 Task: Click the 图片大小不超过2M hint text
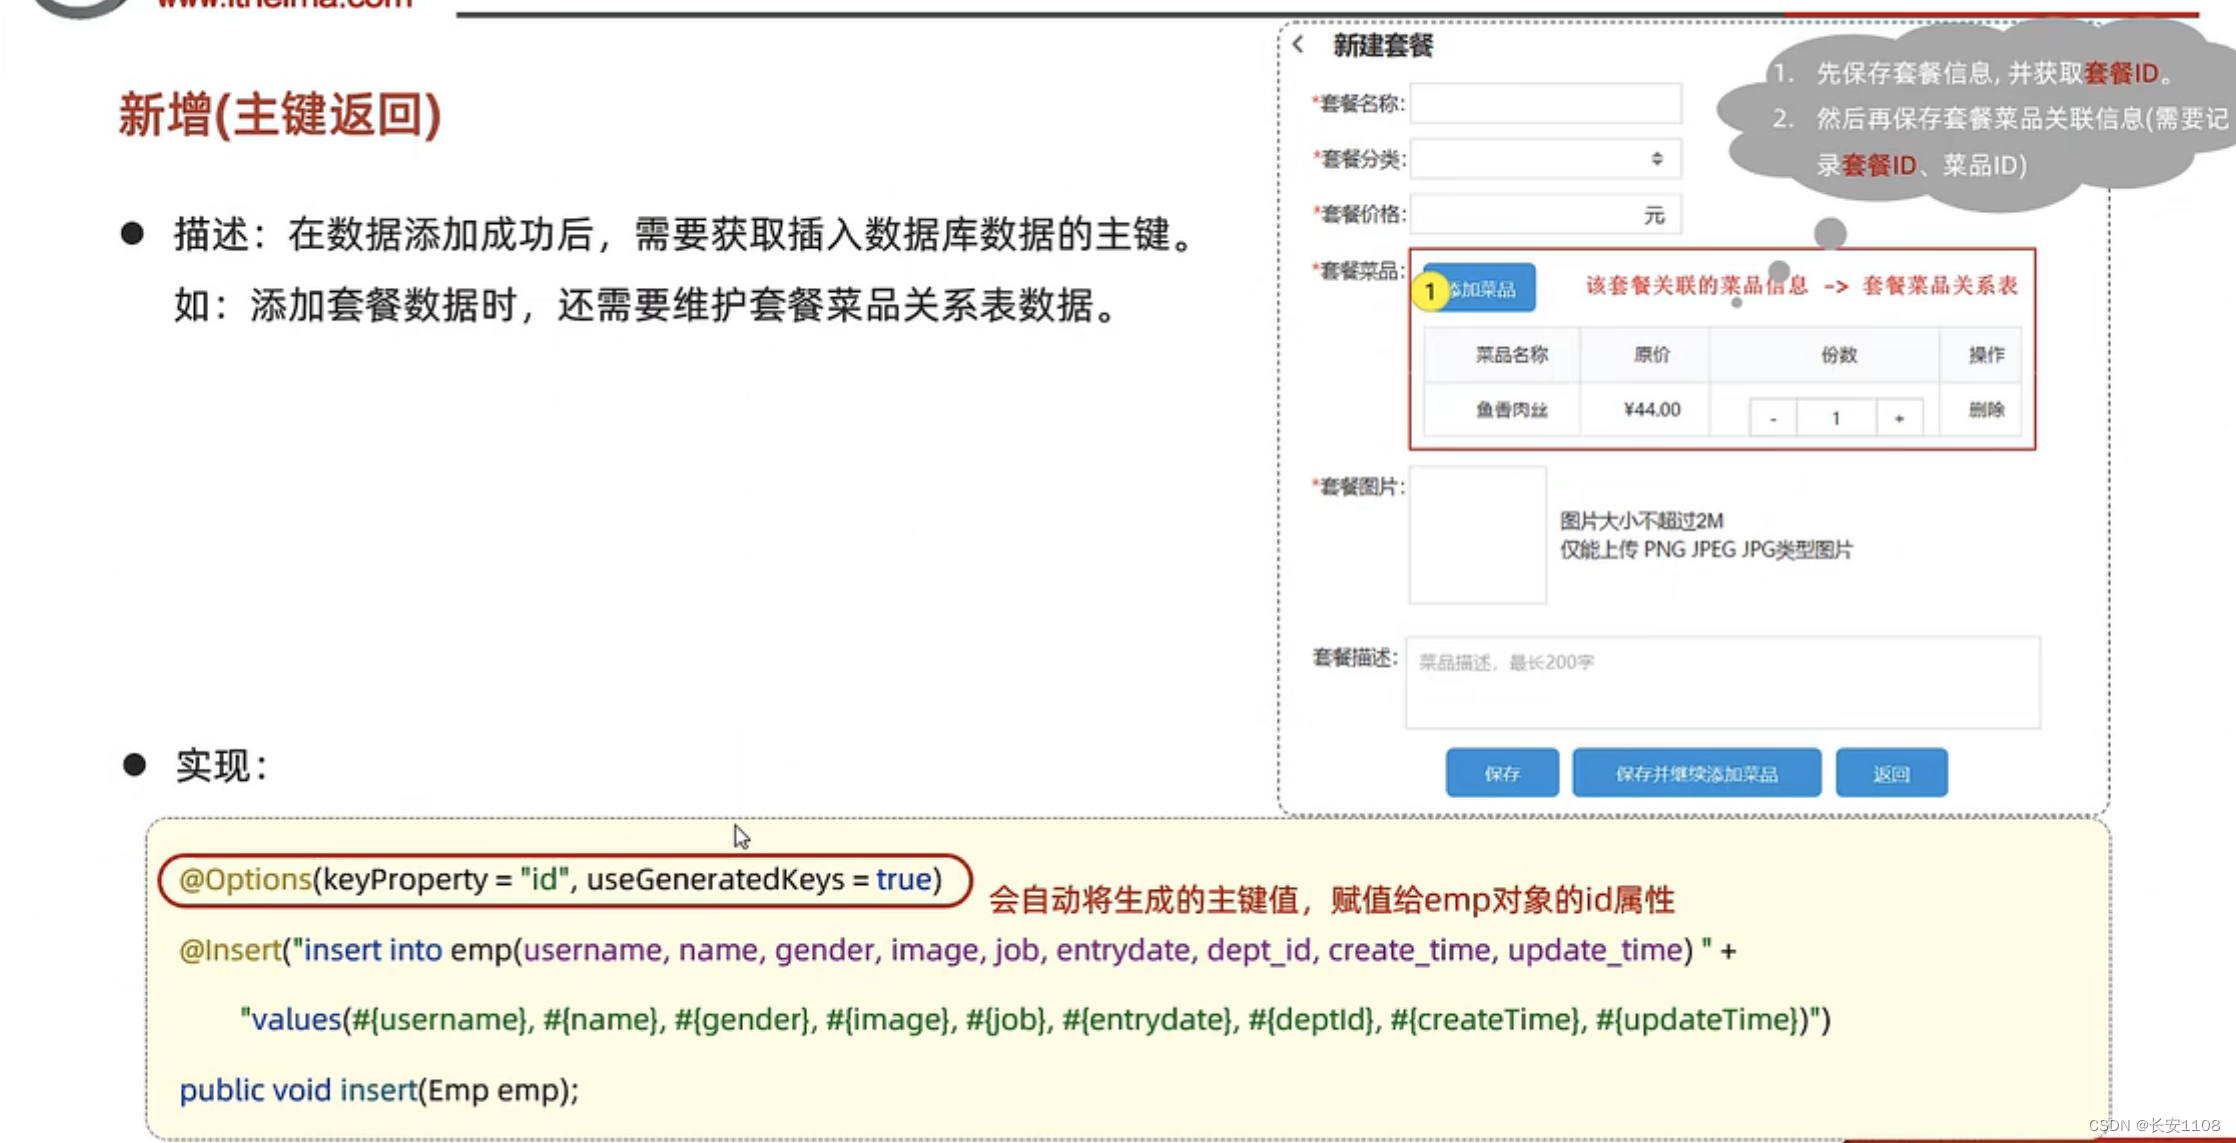click(x=1641, y=520)
